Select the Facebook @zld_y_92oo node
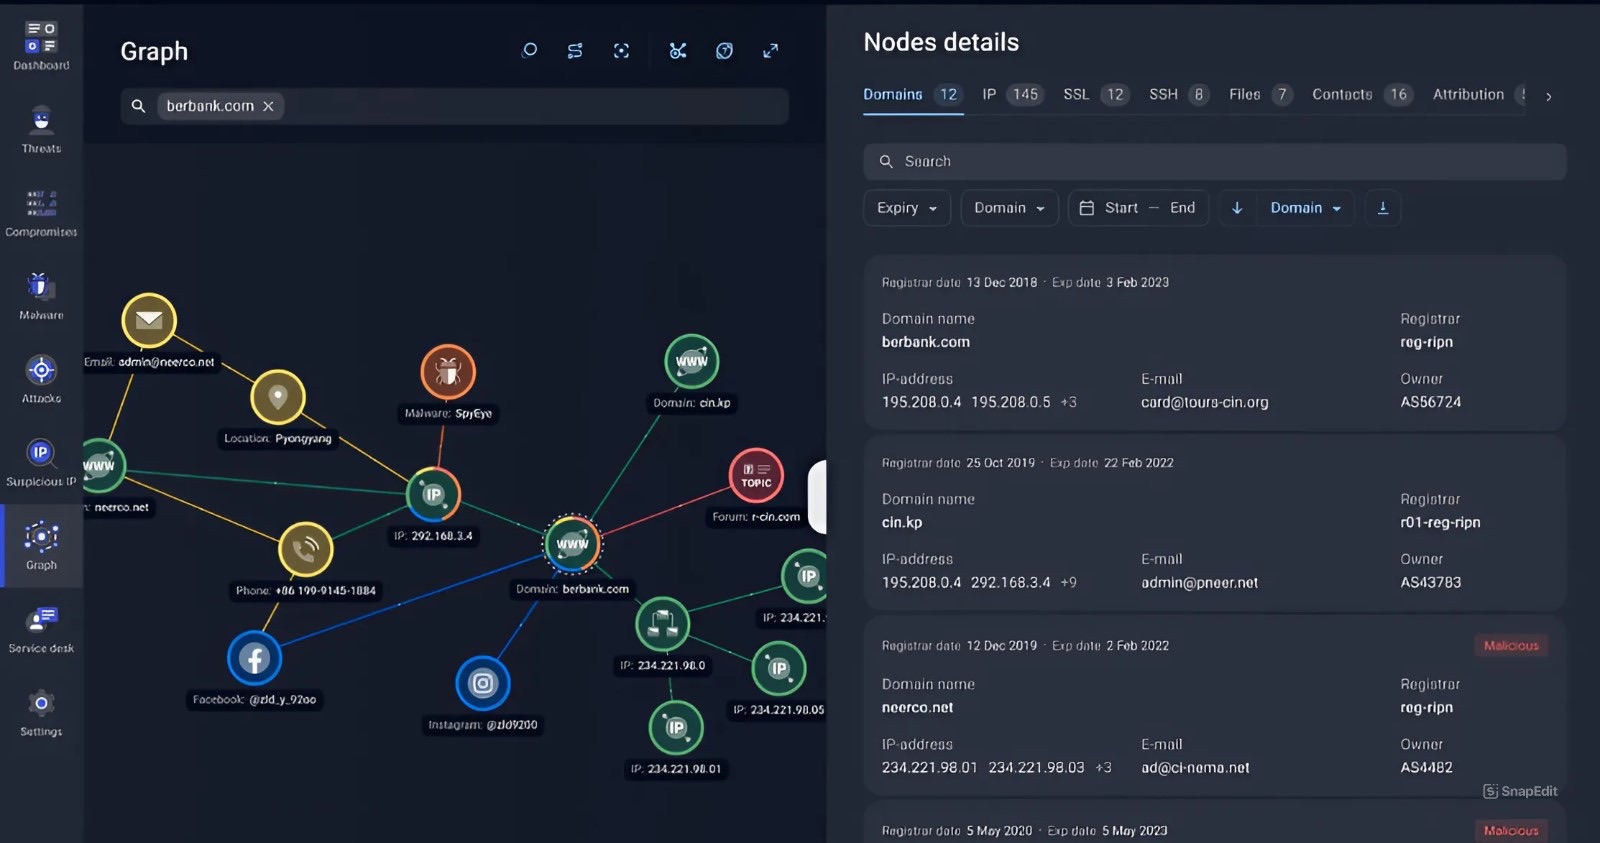The height and width of the screenshot is (843, 1600). click(254, 659)
